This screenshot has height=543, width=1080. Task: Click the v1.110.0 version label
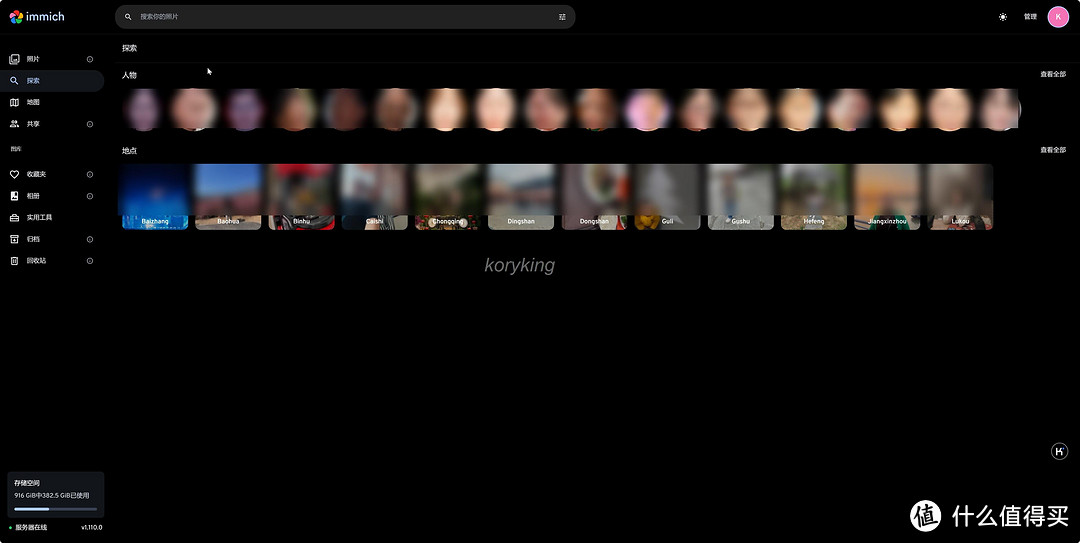click(x=92, y=527)
